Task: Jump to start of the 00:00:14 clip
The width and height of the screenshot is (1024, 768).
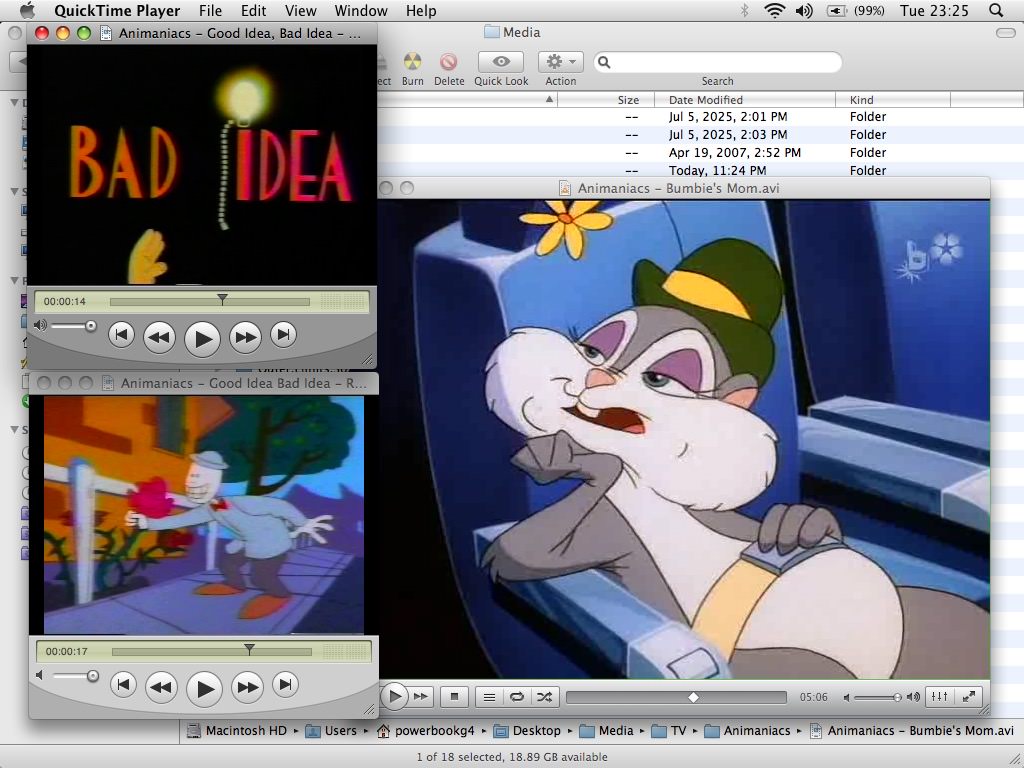Action: click(121, 335)
